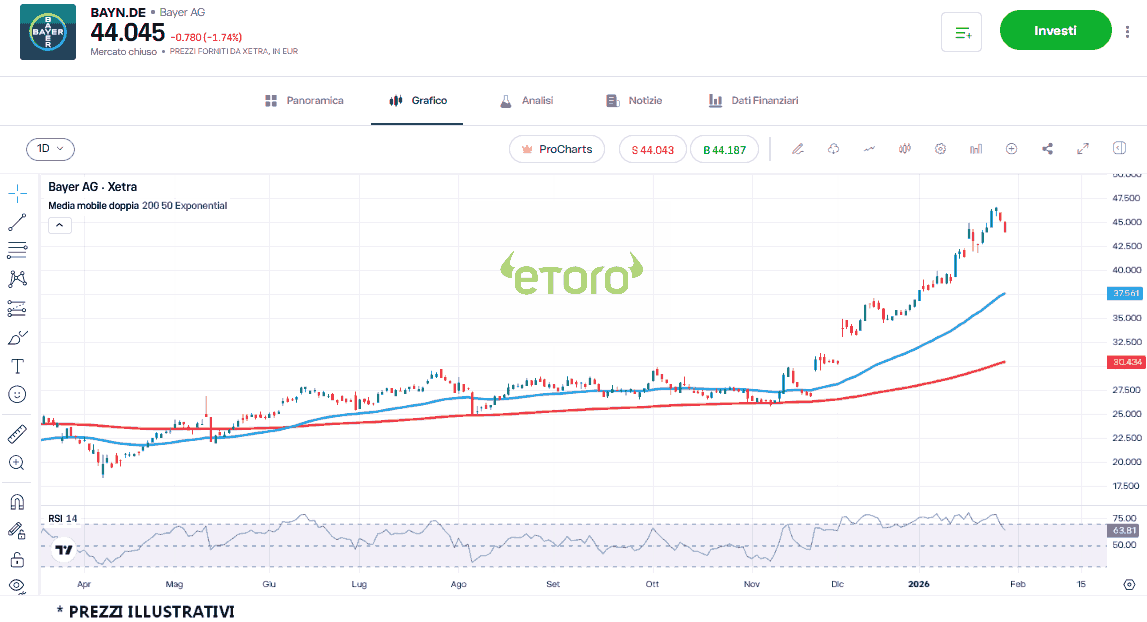
Task: Select the brush drawing tool
Action: tap(17, 338)
